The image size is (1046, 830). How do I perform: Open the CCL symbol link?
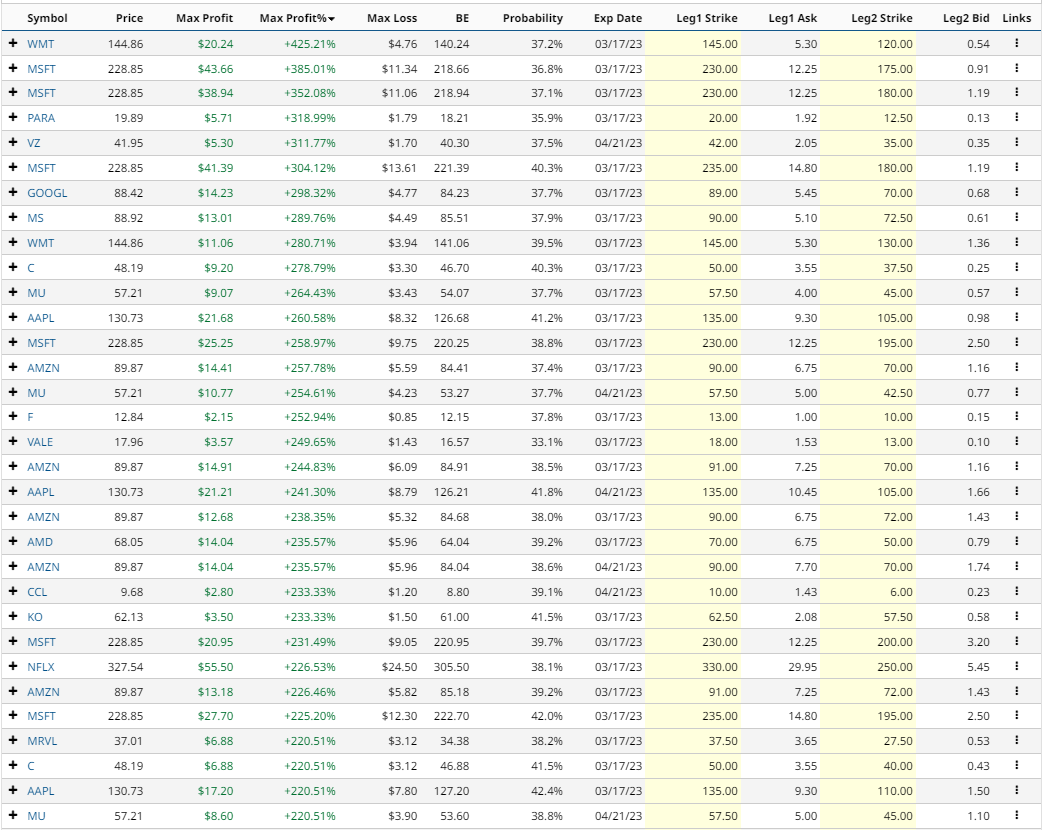click(x=37, y=592)
